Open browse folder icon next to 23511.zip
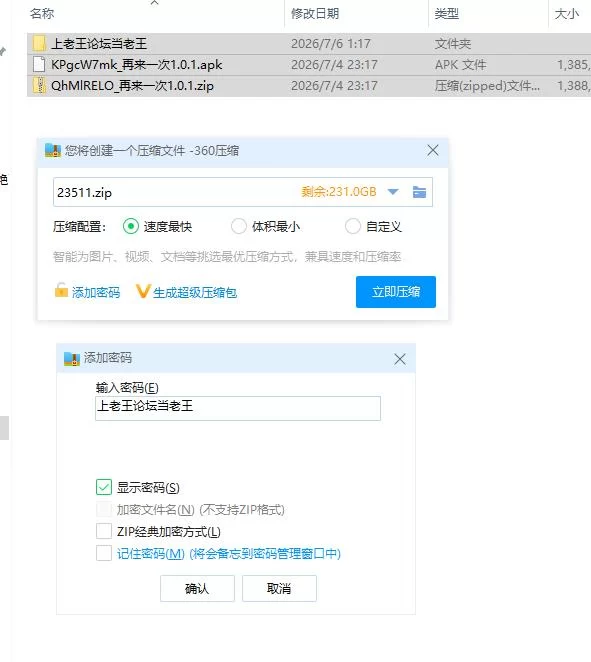The height and width of the screenshot is (662, 591). (x=419, y=192)
